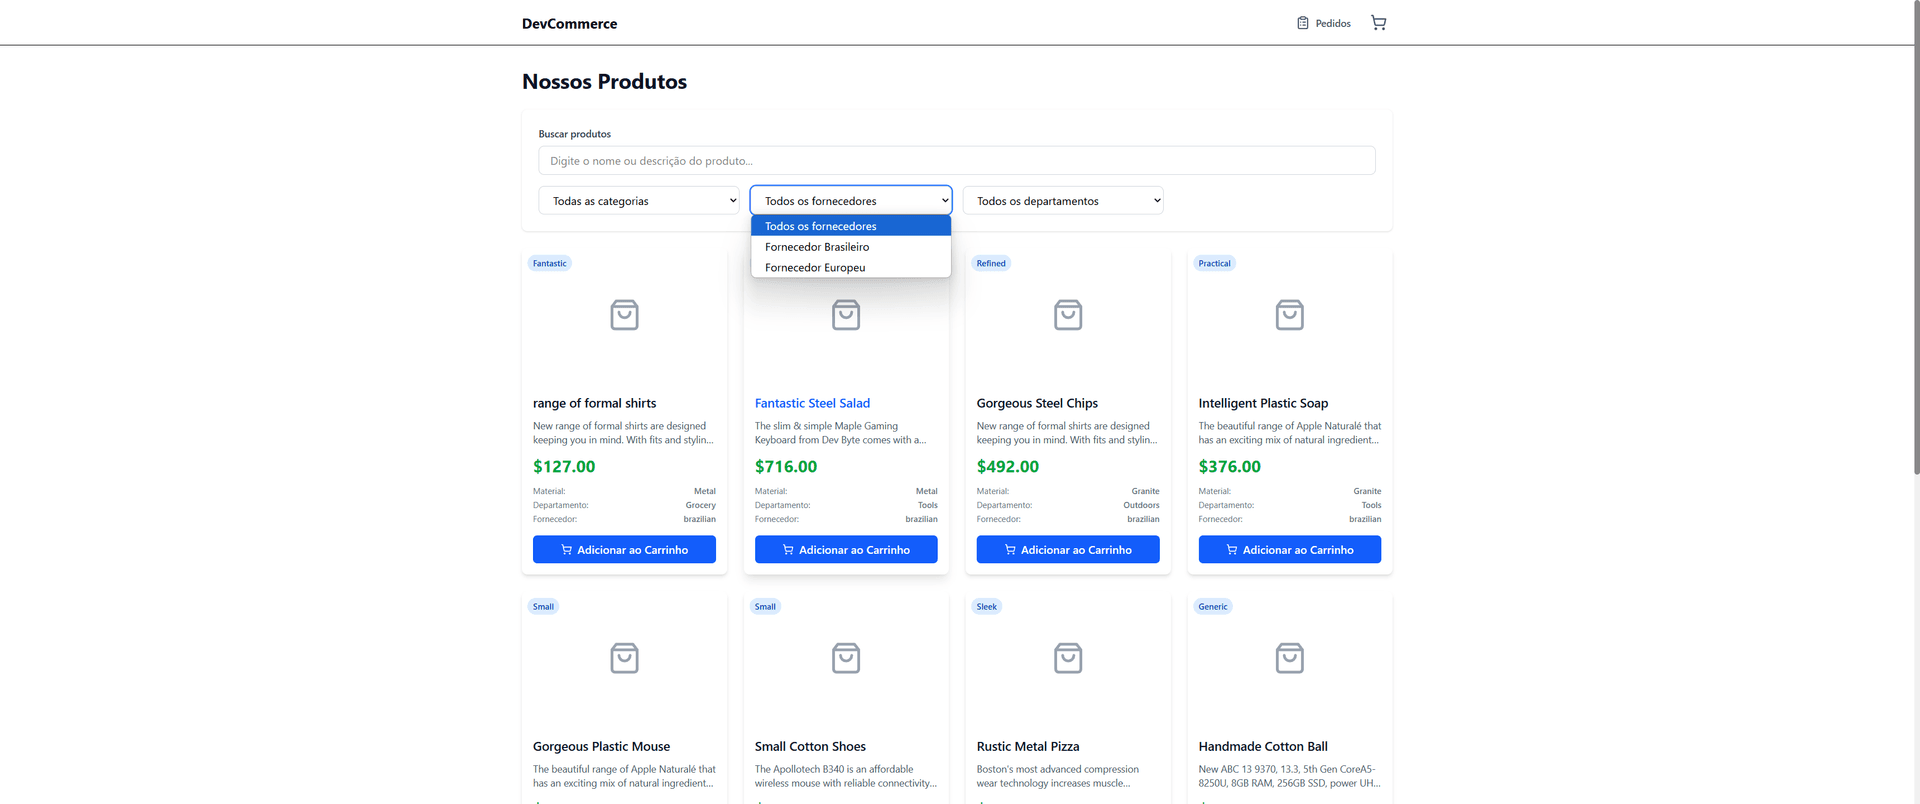Click the $716.00 price

786,466
